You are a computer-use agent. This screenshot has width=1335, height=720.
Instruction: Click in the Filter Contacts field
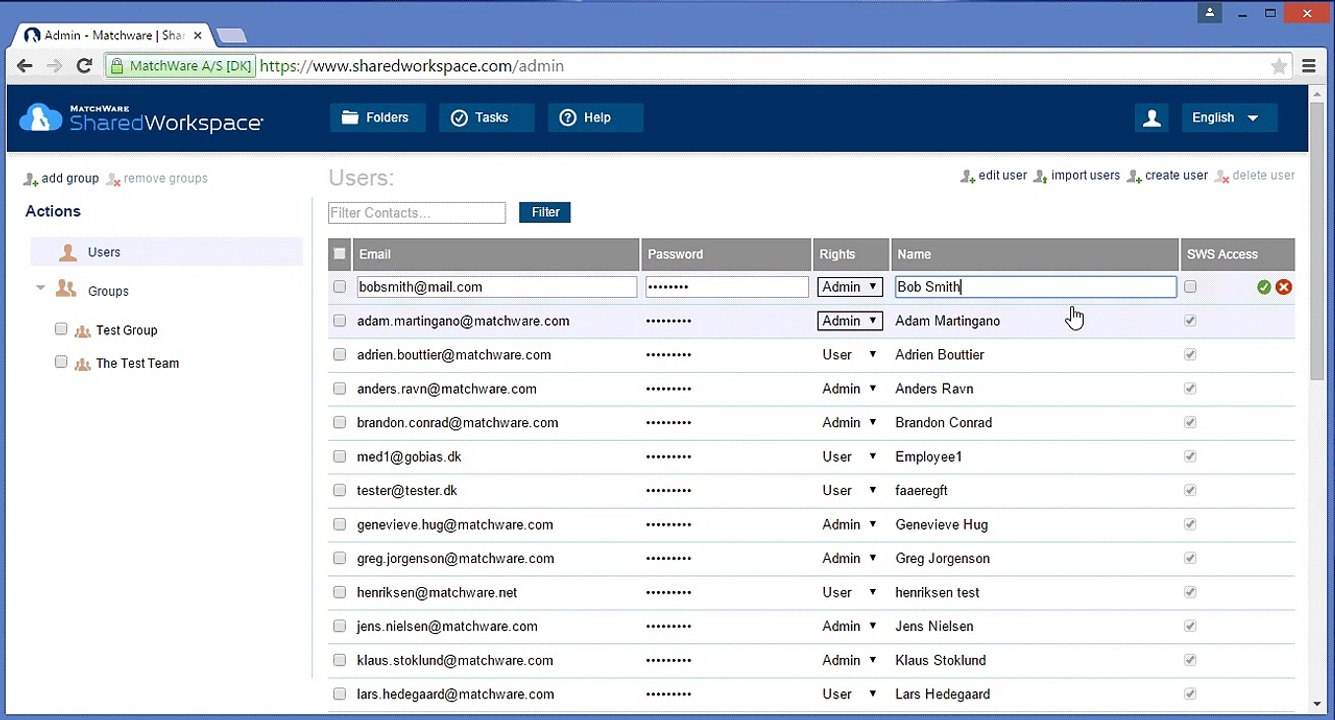(x=417, y=213)
